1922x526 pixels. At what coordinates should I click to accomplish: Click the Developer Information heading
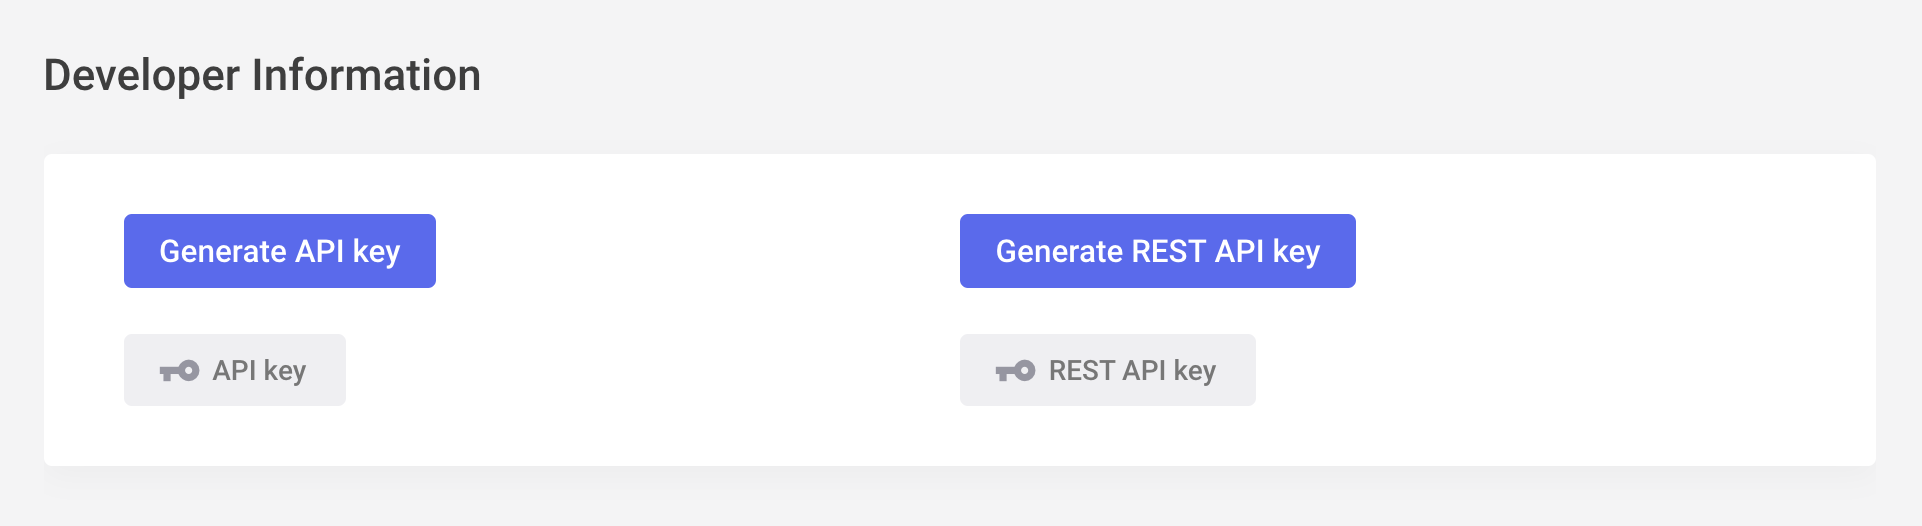point(262,75)
